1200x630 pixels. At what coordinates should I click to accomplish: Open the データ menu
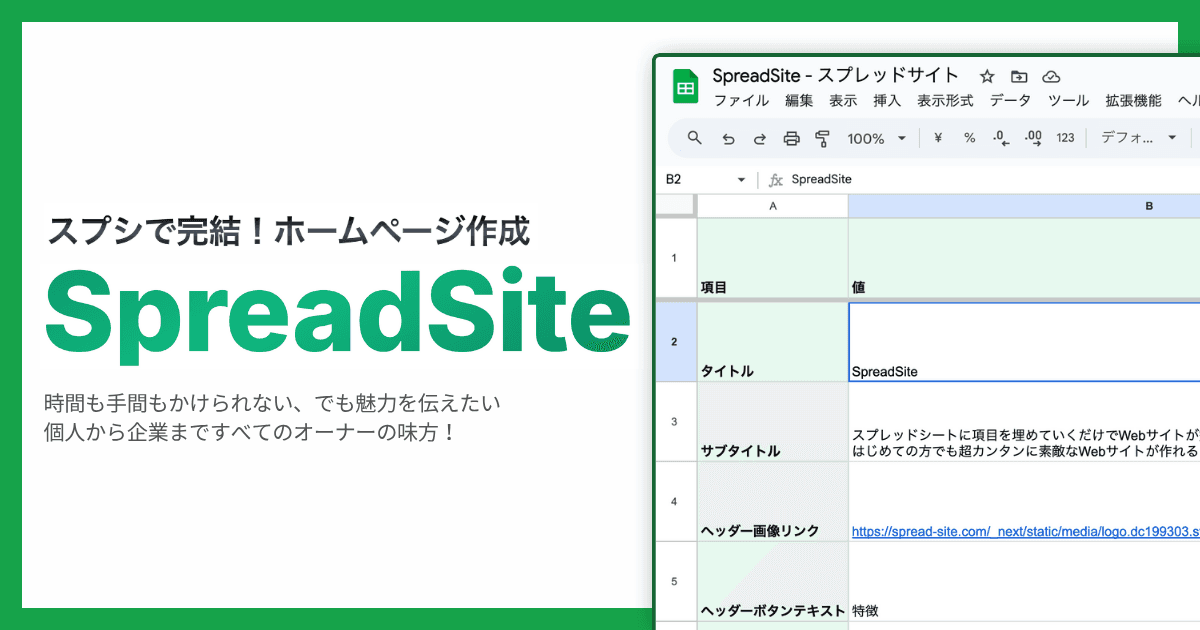pos(1010,100)
